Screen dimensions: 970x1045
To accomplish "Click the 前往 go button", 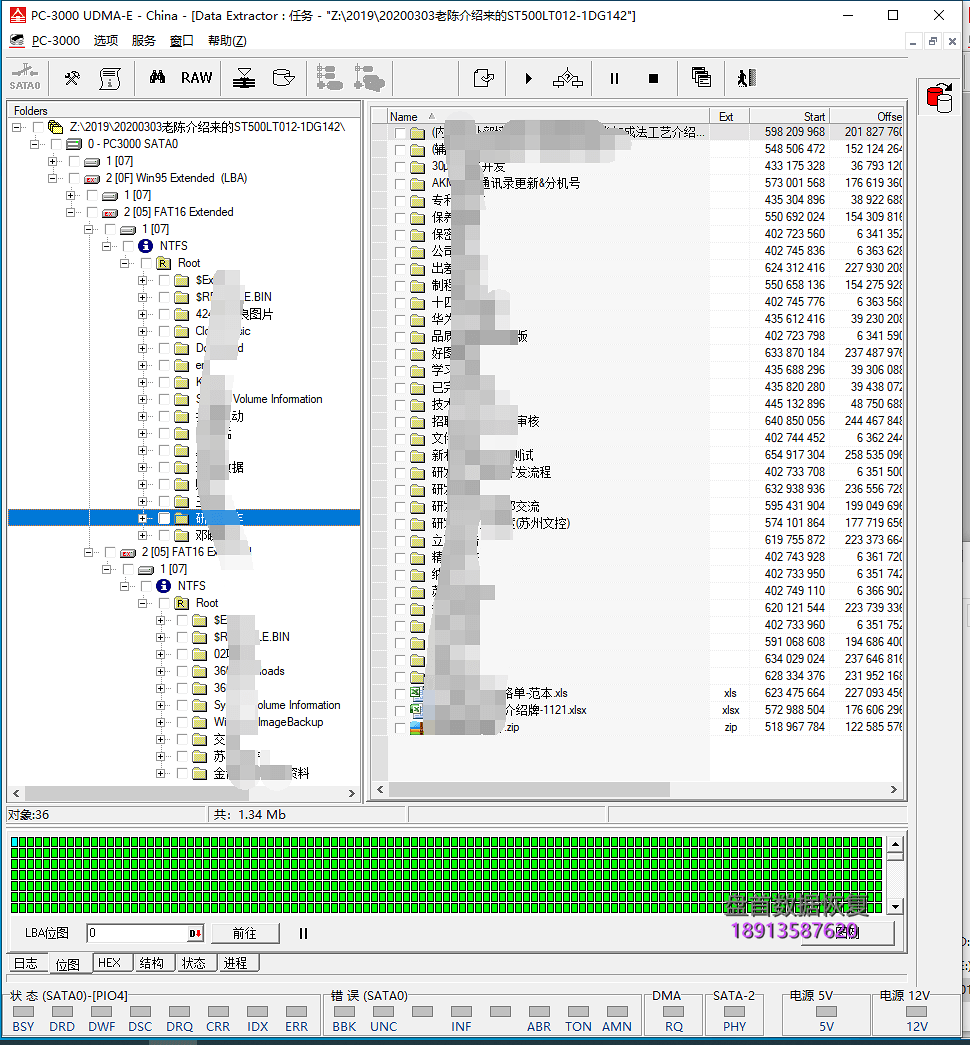I will 245,933.
